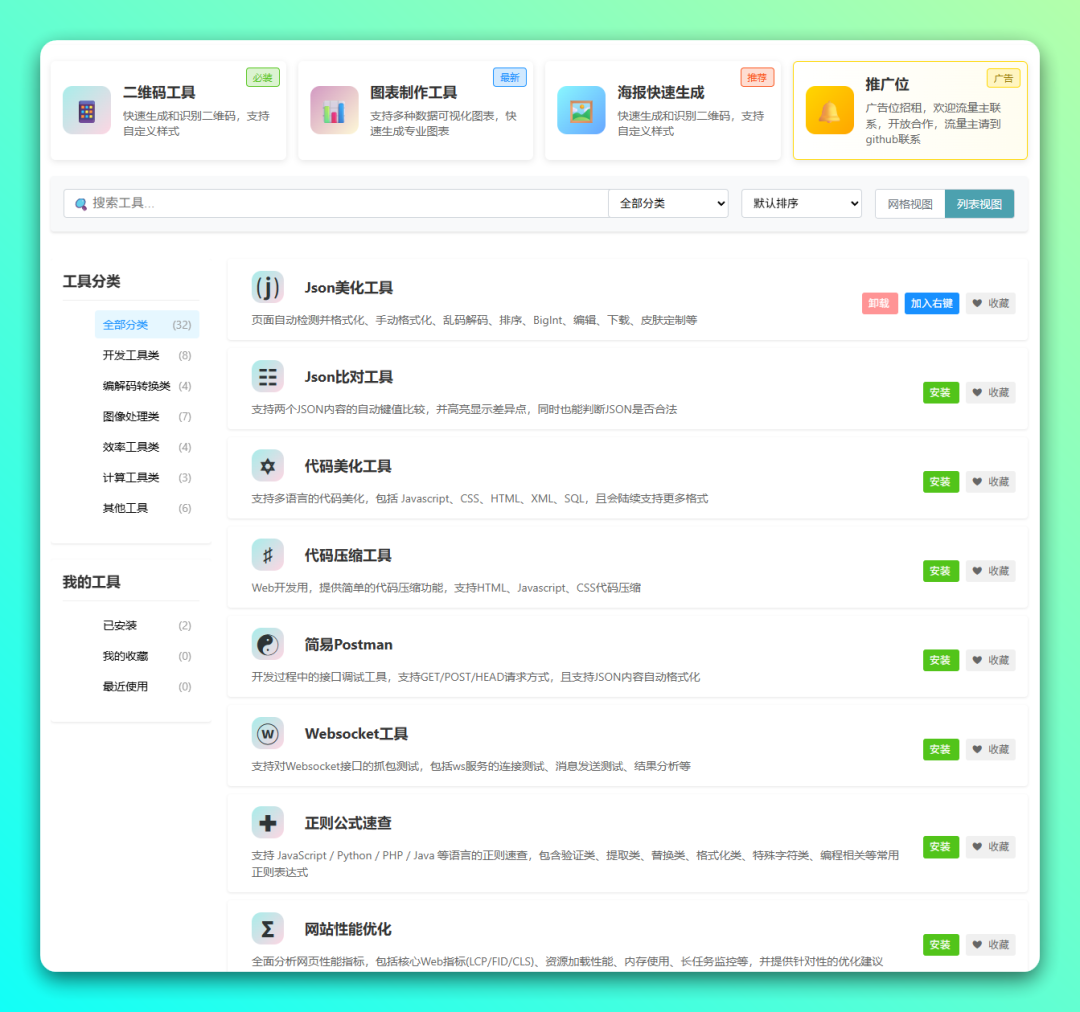Install 简易Postman with the 安装 button
Image resolution: width=1080 pixels, height=1012 pixels.
(940, 660)
